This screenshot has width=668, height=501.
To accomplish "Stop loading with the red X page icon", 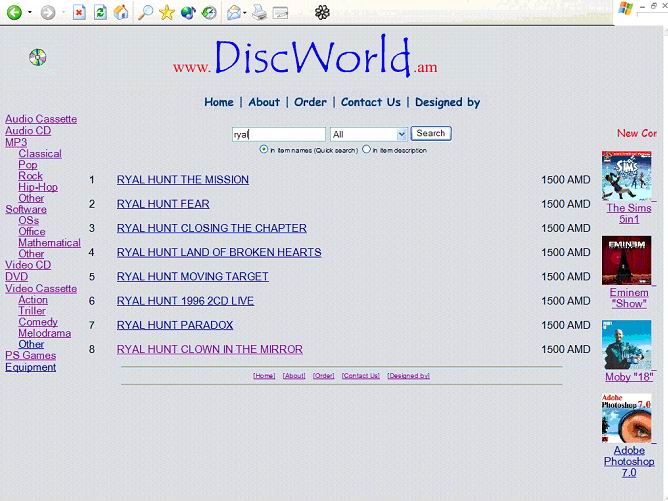I will 79,12.
